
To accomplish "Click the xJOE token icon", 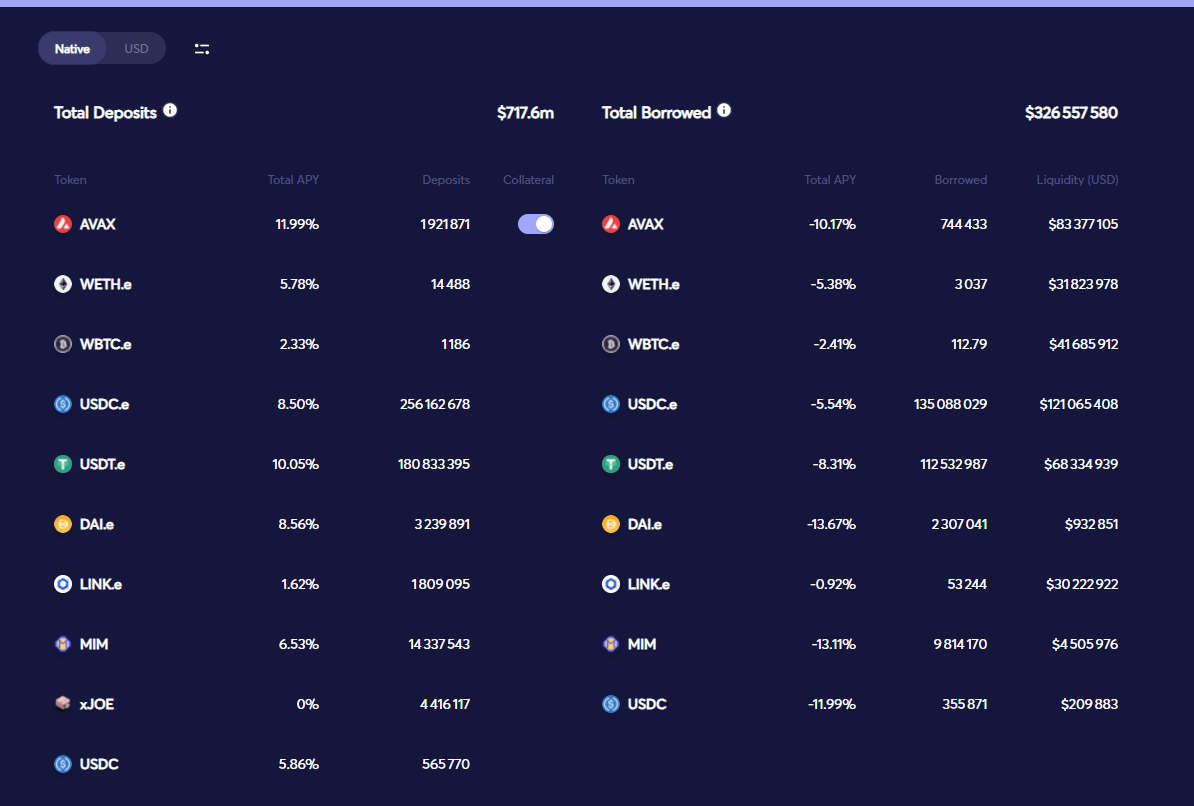I will (63, 704).
